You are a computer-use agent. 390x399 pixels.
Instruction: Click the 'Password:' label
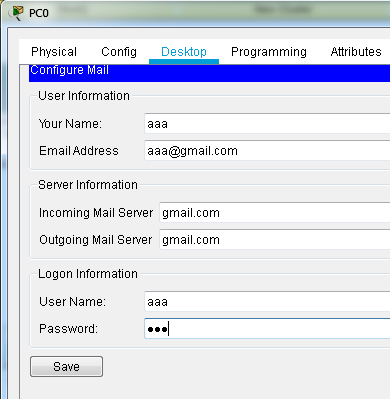[68, 329]
